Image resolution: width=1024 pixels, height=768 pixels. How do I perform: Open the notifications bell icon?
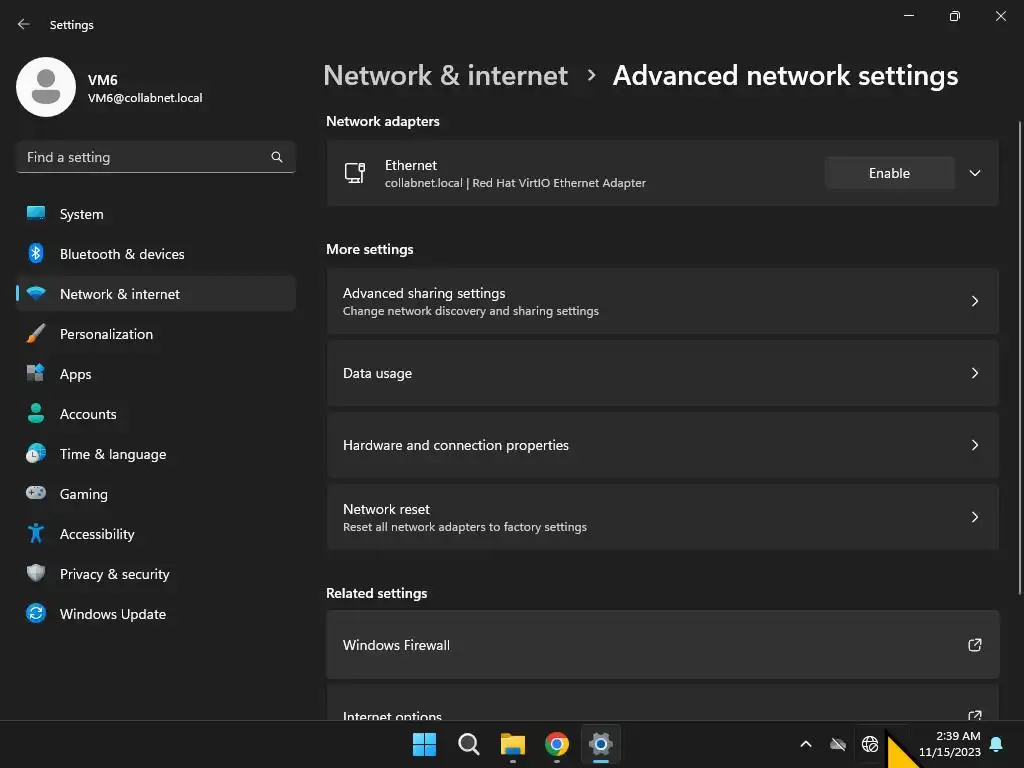pyautogui.click(x=996, y=744)
